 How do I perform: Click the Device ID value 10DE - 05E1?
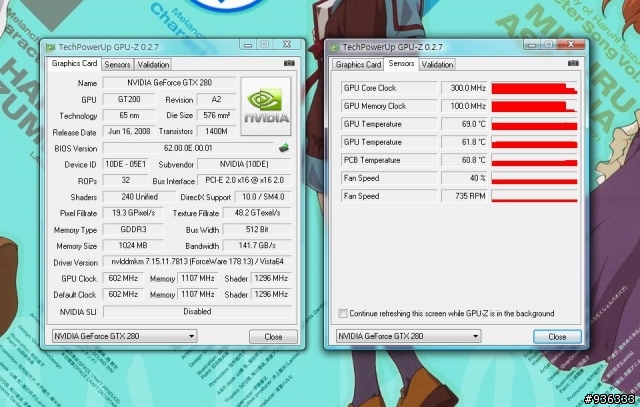pos(125,164)
